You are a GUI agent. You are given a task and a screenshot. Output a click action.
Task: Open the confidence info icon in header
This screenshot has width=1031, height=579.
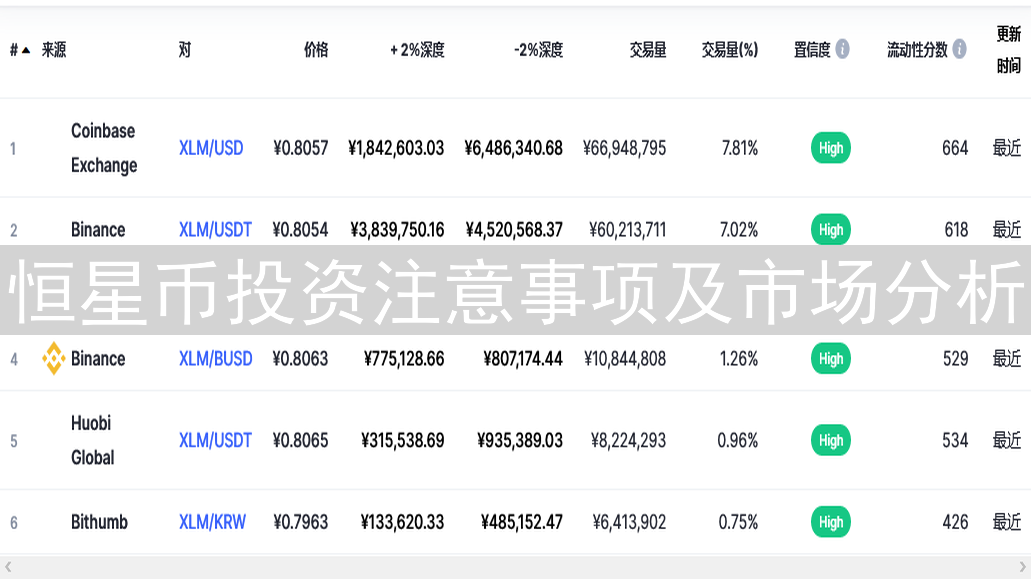(x=842, y=49)
